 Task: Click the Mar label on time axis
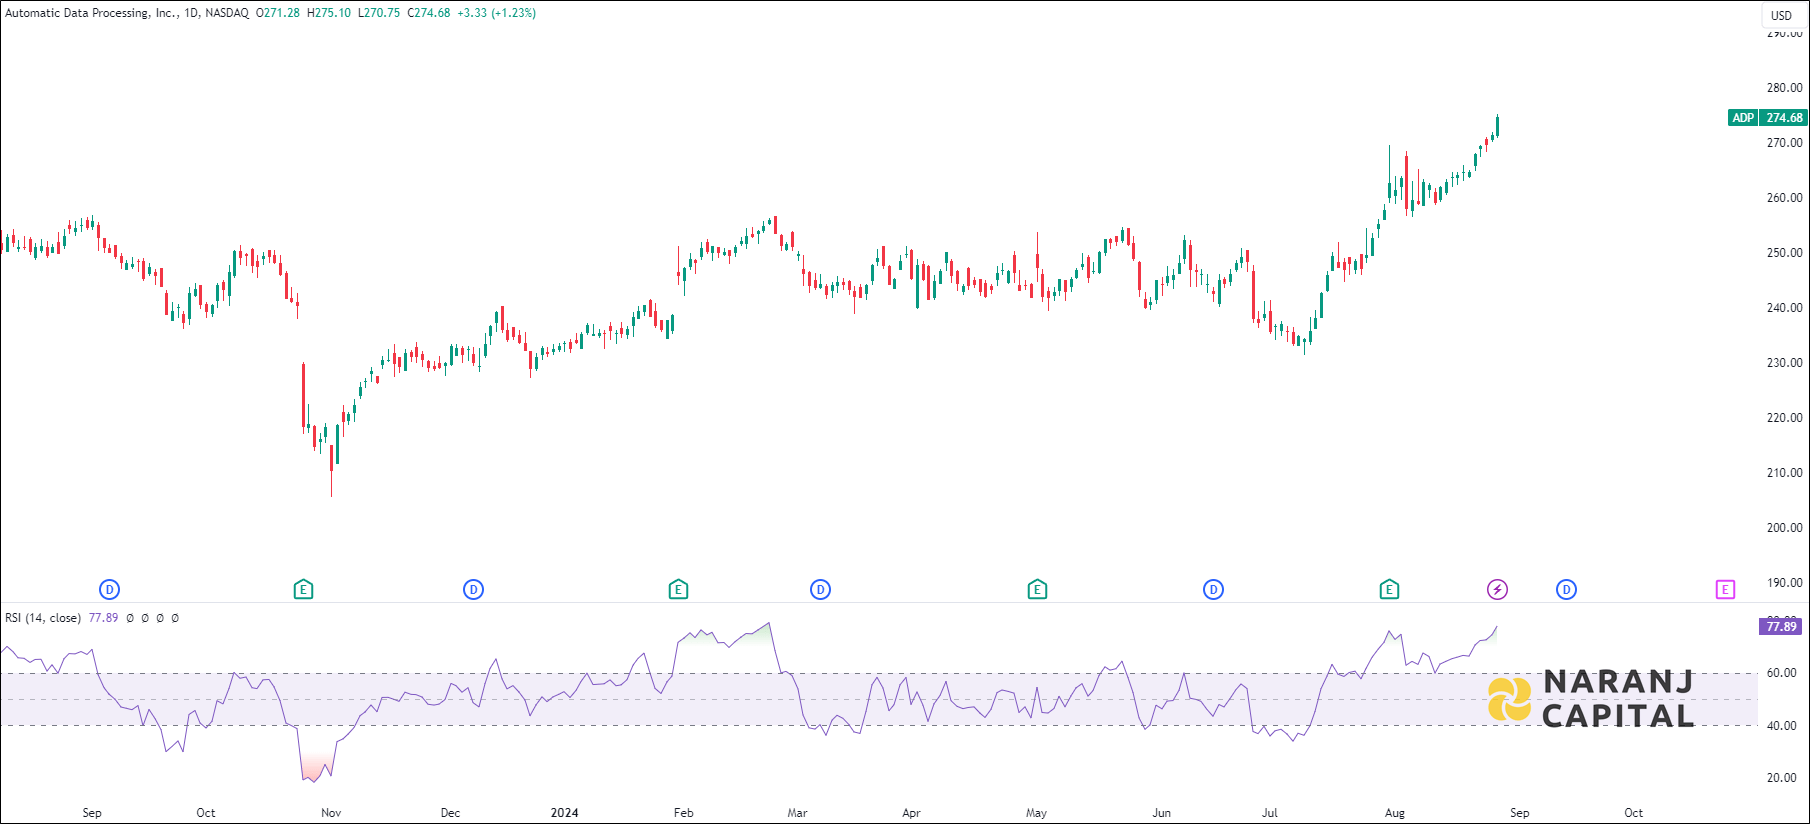797,813
